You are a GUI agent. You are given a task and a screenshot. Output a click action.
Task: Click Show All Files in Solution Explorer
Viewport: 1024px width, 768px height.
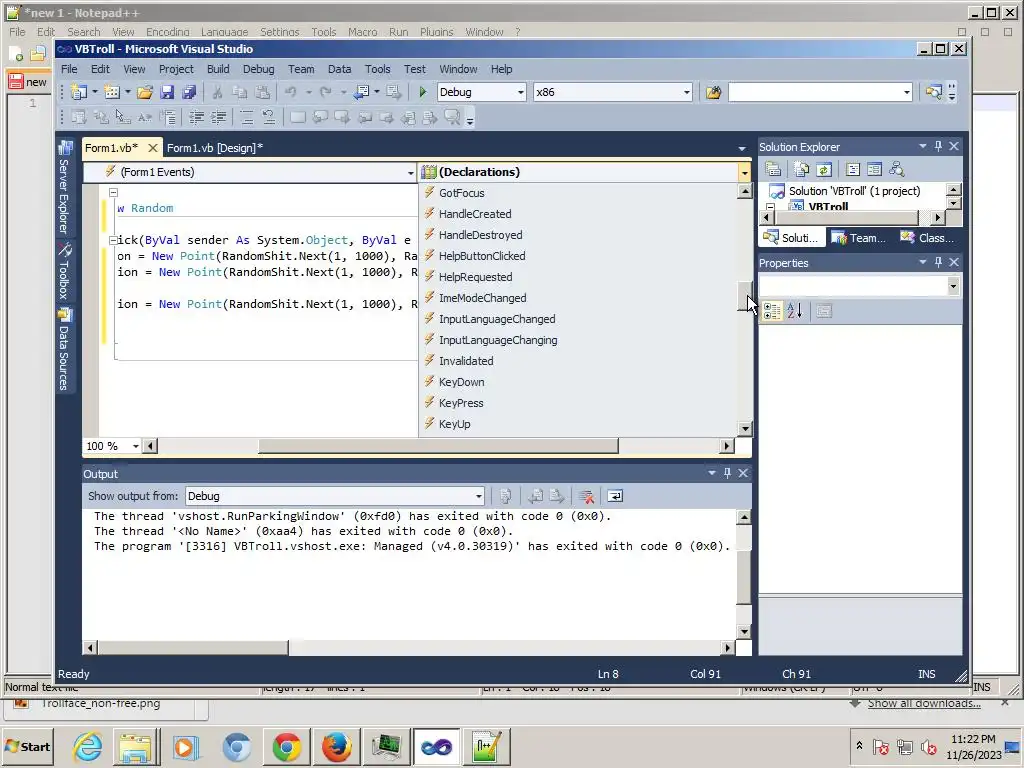pos(801,170)
